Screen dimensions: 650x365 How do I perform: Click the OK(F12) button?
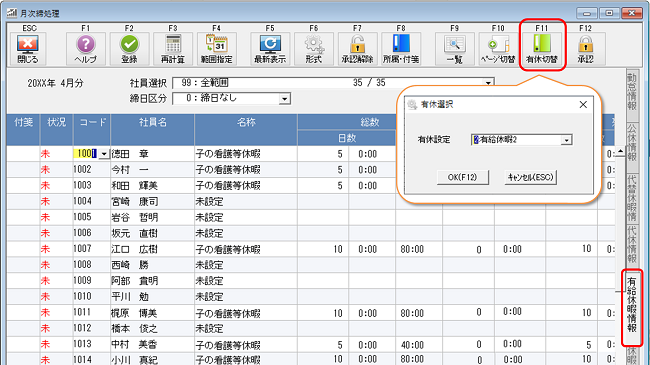[x=463, y=177]
